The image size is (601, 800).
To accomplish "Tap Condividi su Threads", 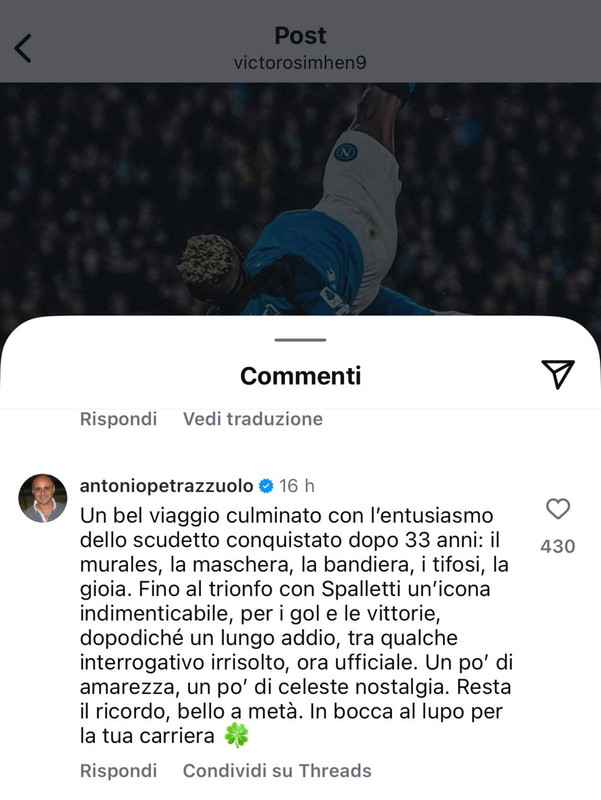I will [x=277, y=770].
